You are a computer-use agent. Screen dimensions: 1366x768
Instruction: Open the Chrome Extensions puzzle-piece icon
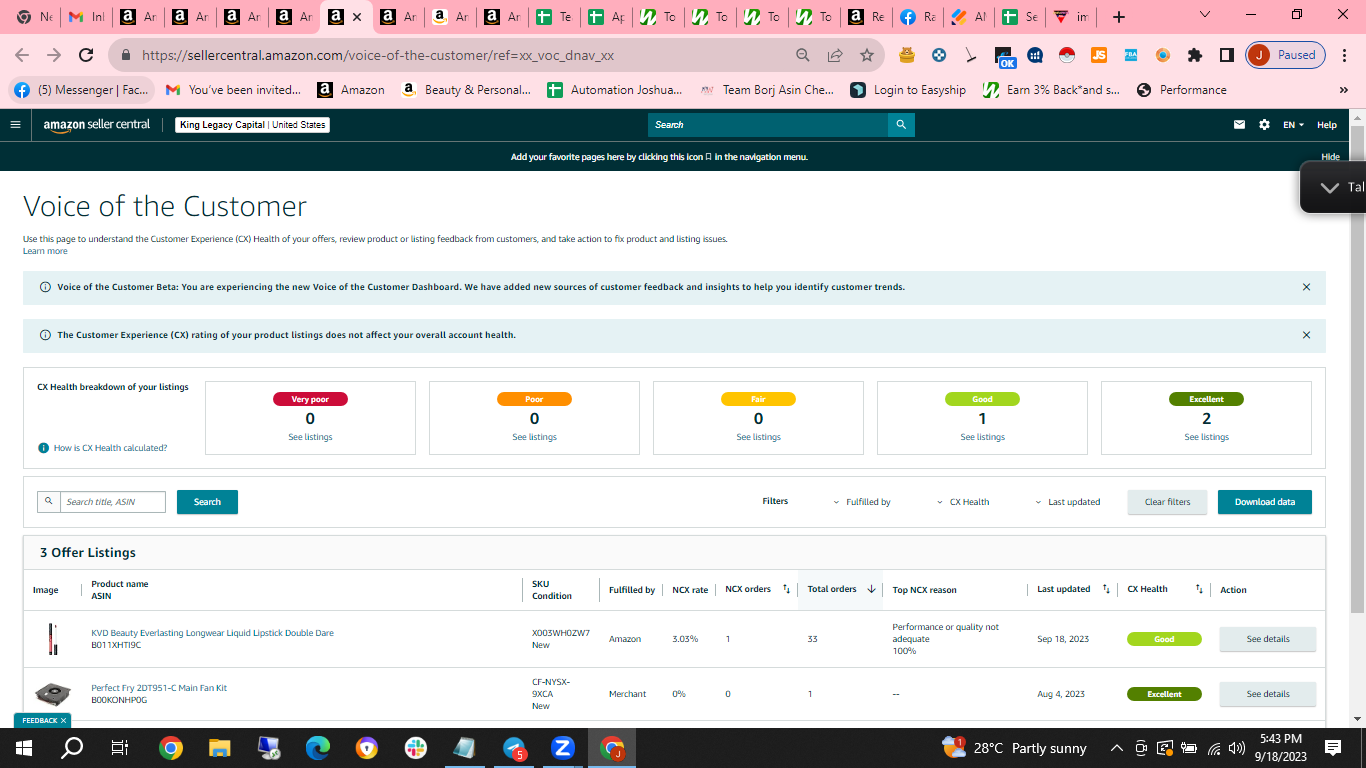[1195, 55]
